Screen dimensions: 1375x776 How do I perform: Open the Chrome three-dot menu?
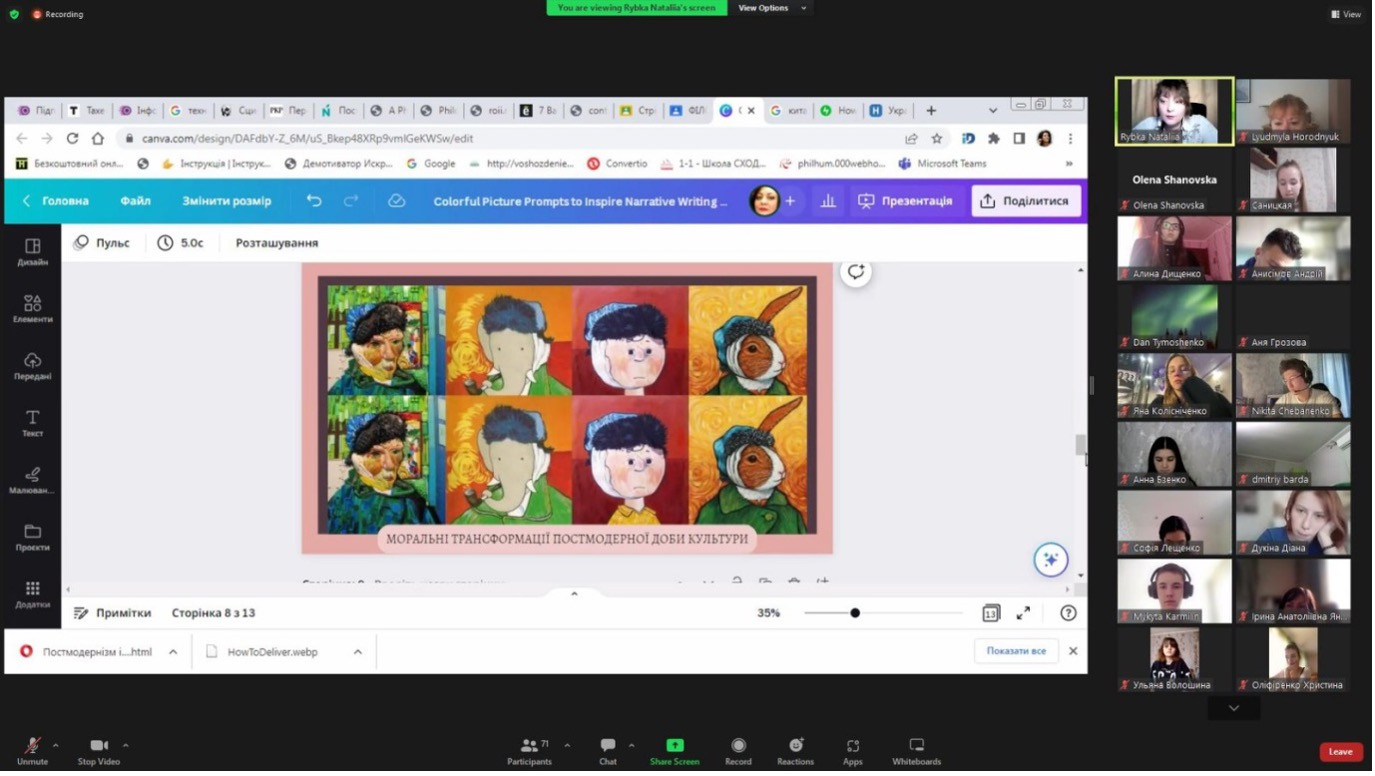1070,138
